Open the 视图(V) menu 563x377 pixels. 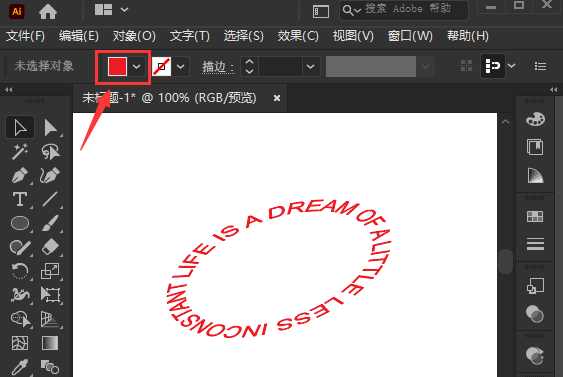point(353,36)
